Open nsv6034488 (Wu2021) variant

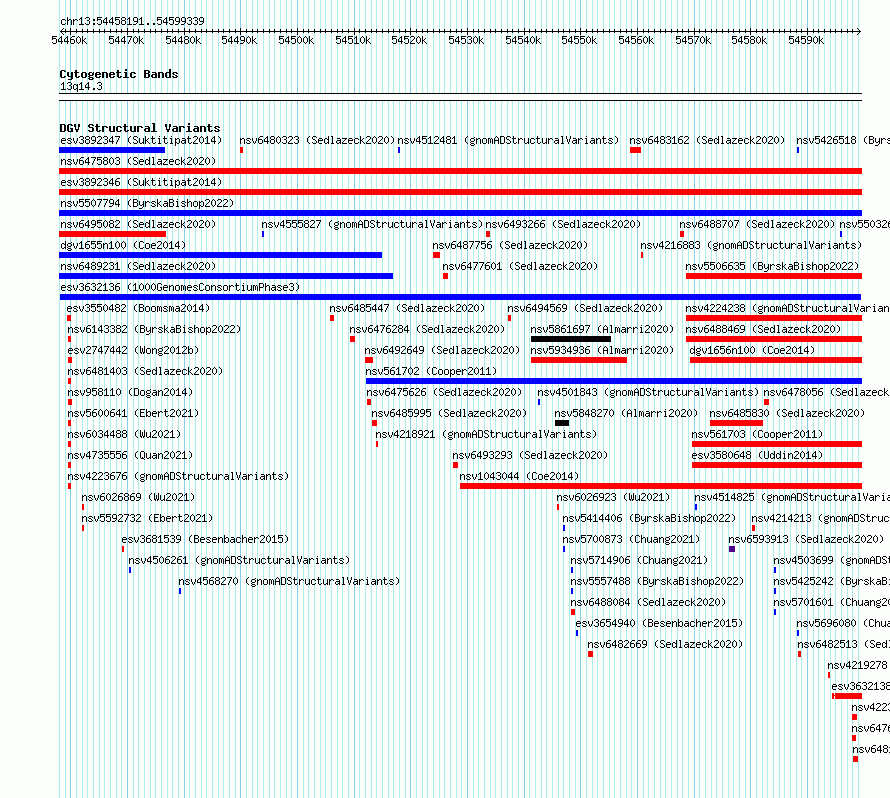124,434
